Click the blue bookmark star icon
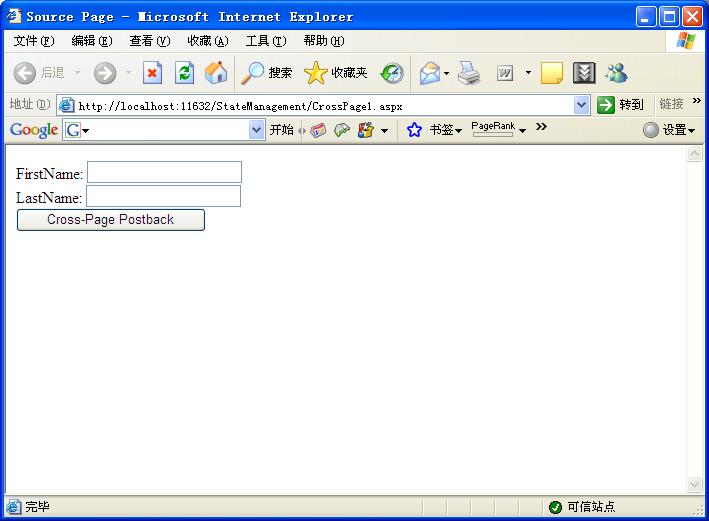709x521 pixels. 414,130
